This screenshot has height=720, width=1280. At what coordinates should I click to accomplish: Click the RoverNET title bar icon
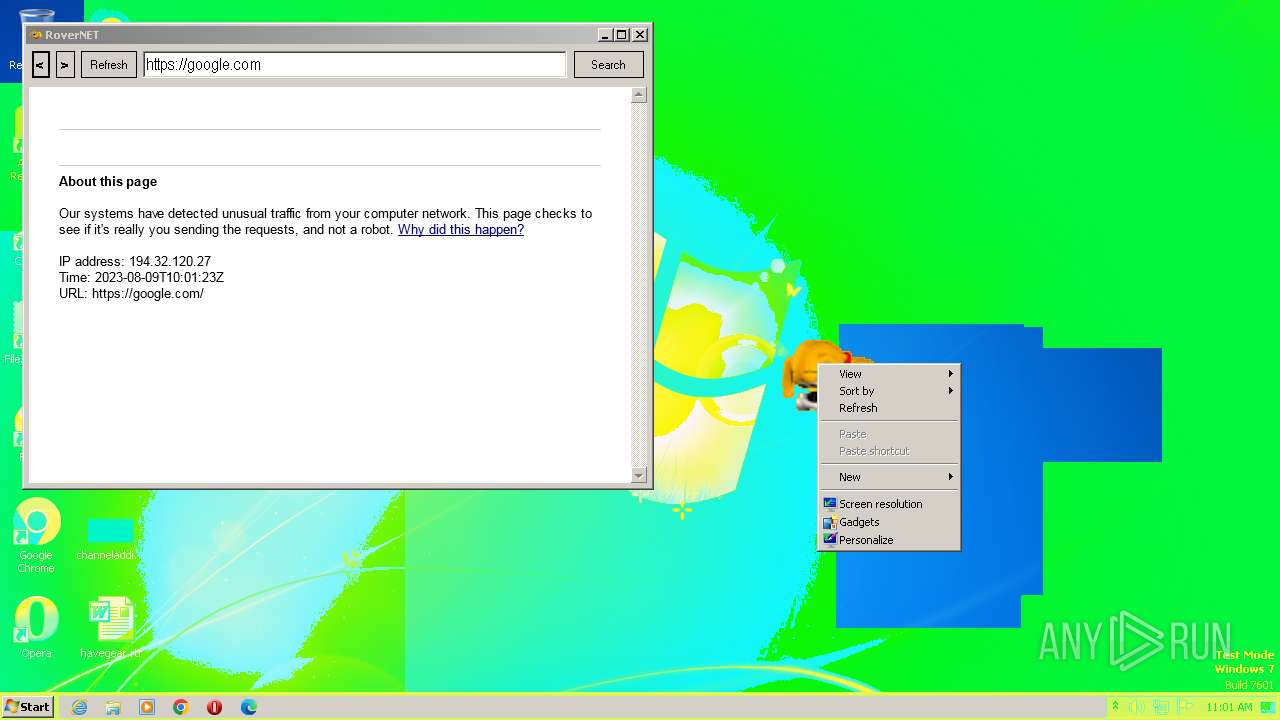[x=36, y=35]
